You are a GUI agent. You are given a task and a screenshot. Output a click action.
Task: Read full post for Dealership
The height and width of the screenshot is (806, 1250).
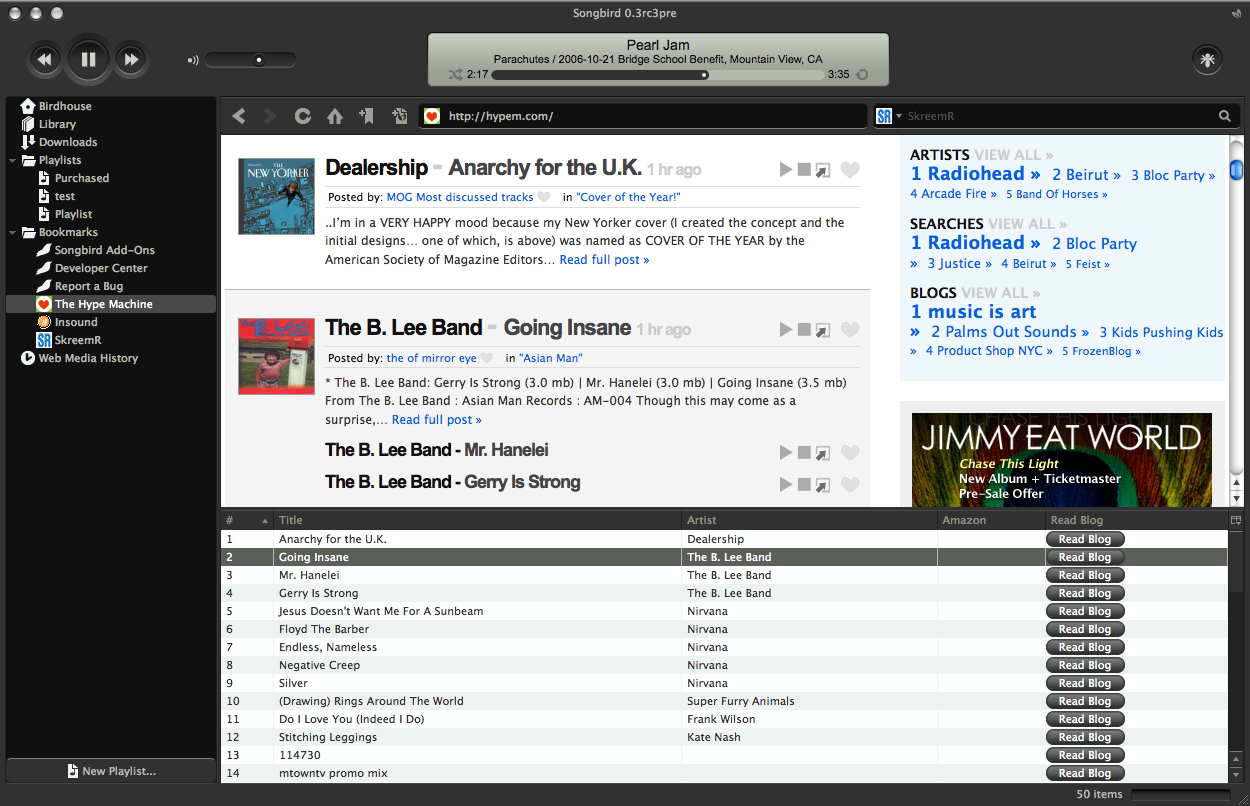click(604, 260)
